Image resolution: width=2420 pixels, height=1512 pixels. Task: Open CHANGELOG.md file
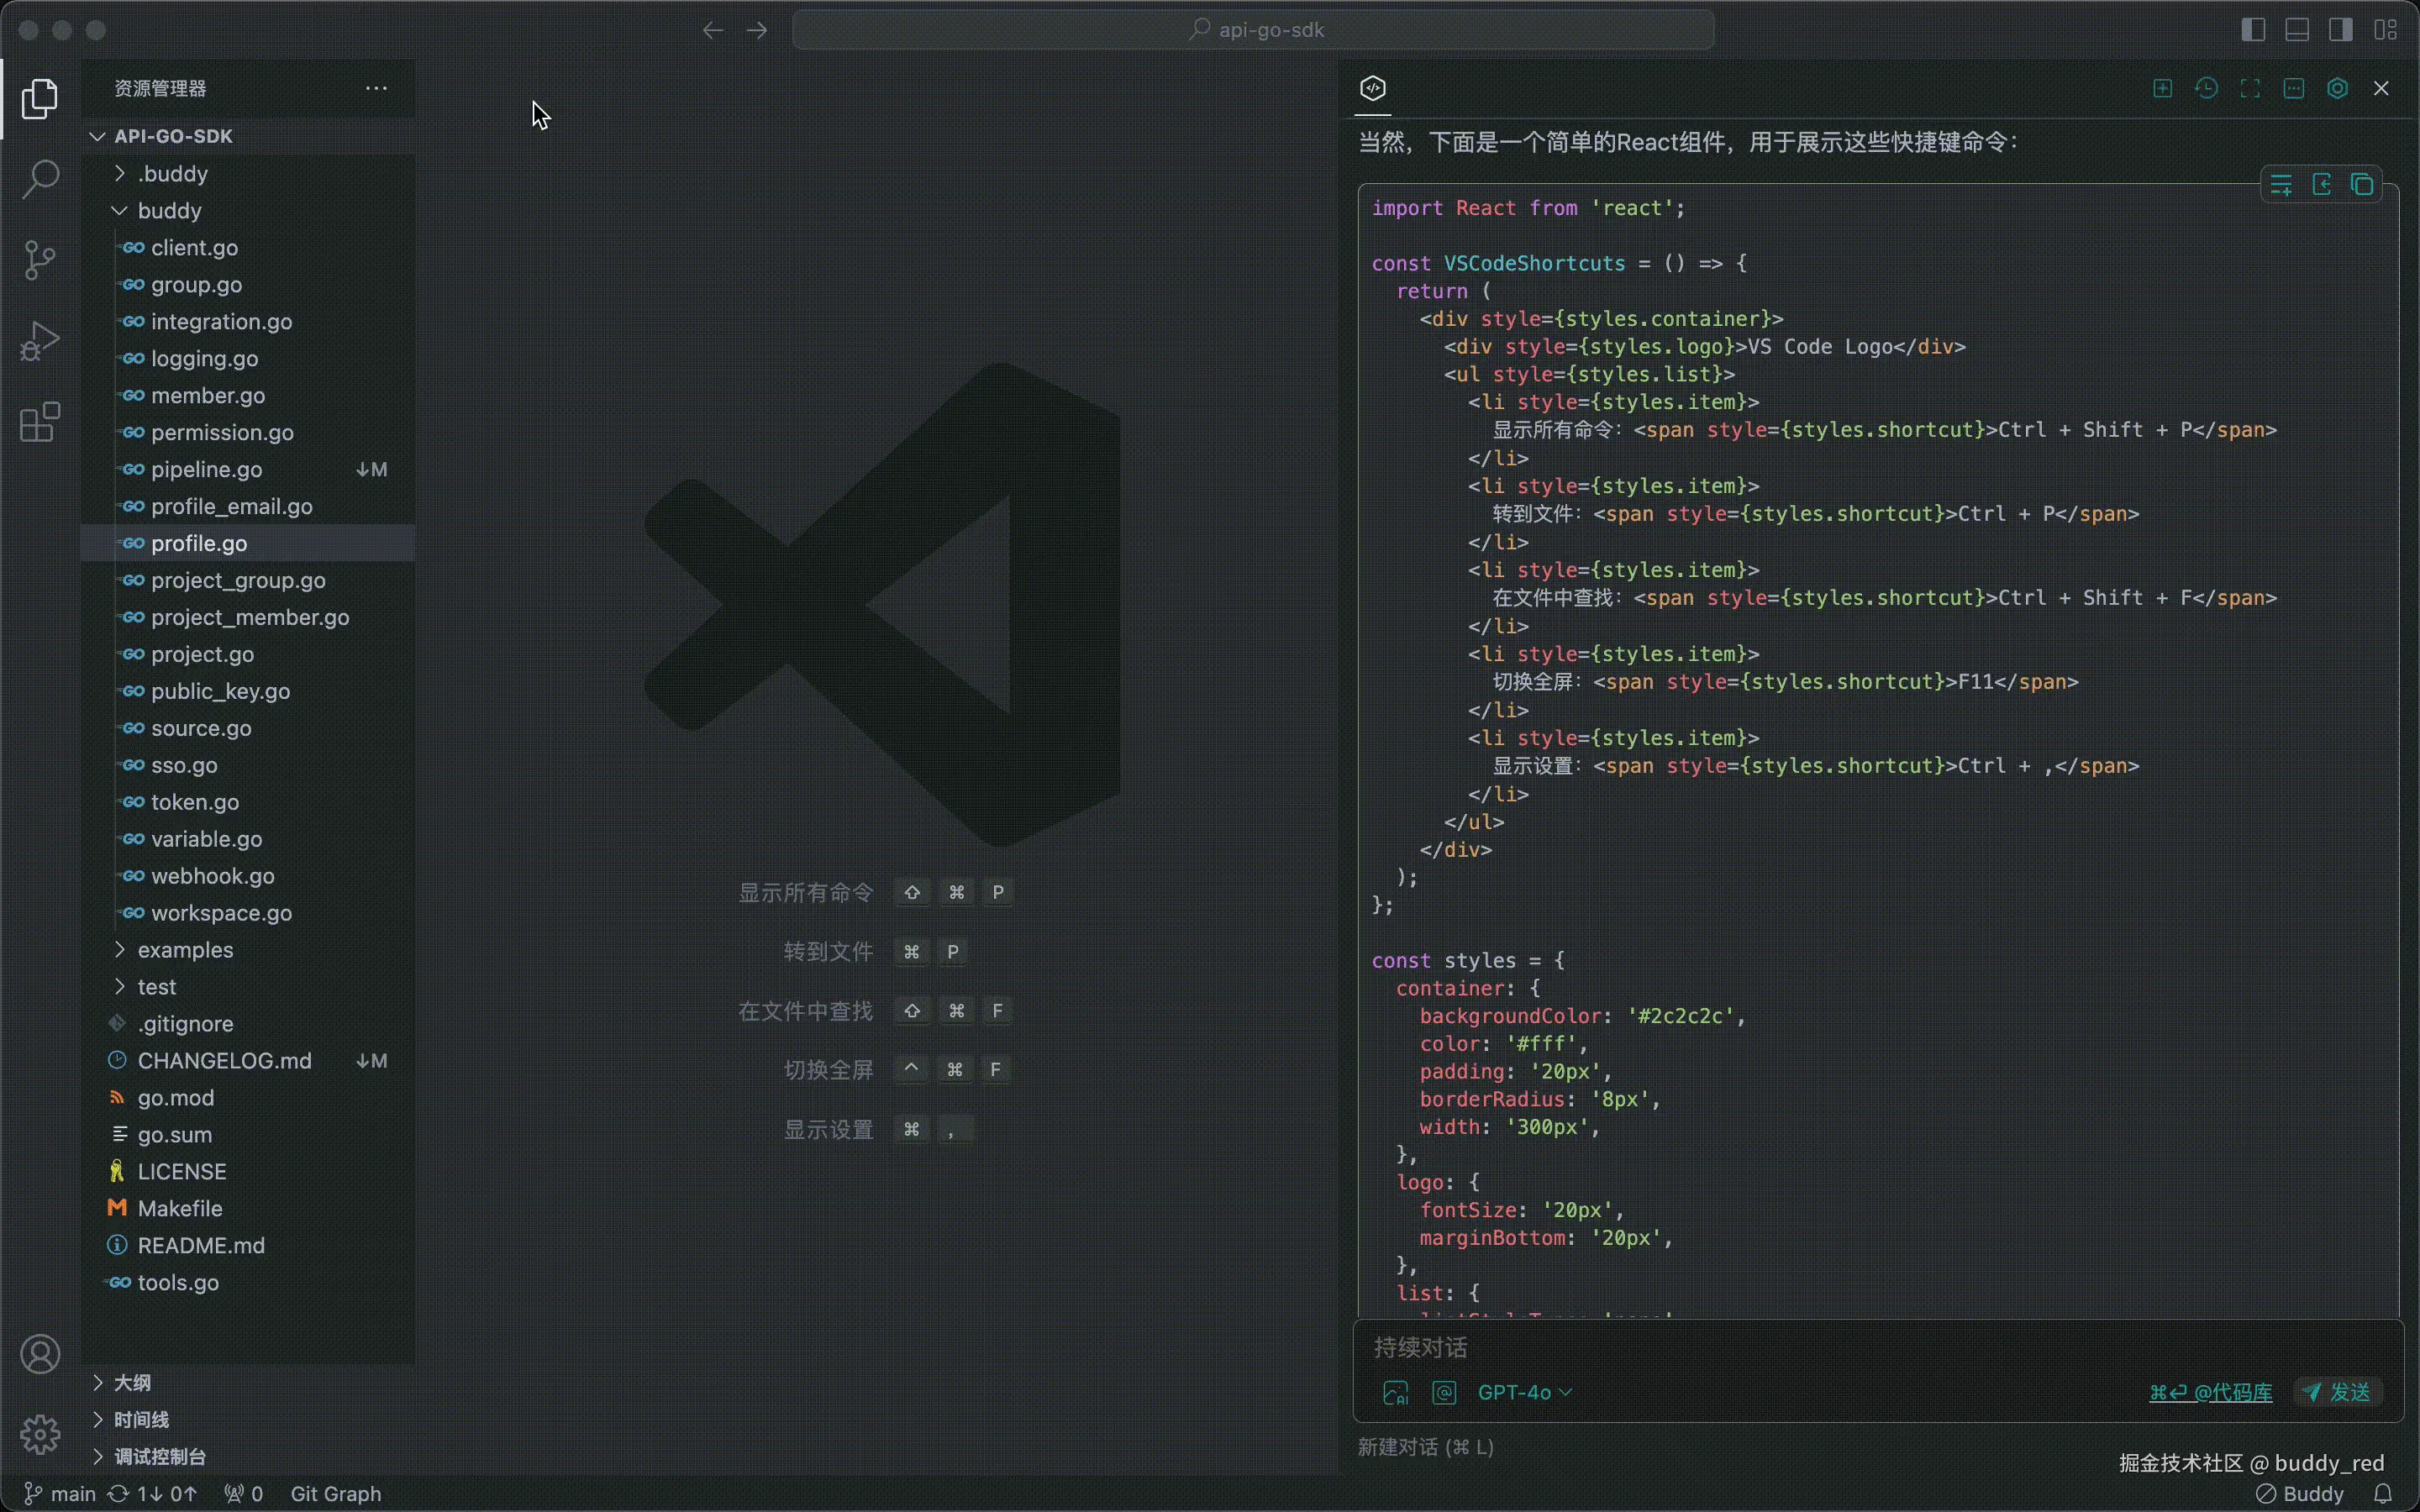(x=248, y=1061)
